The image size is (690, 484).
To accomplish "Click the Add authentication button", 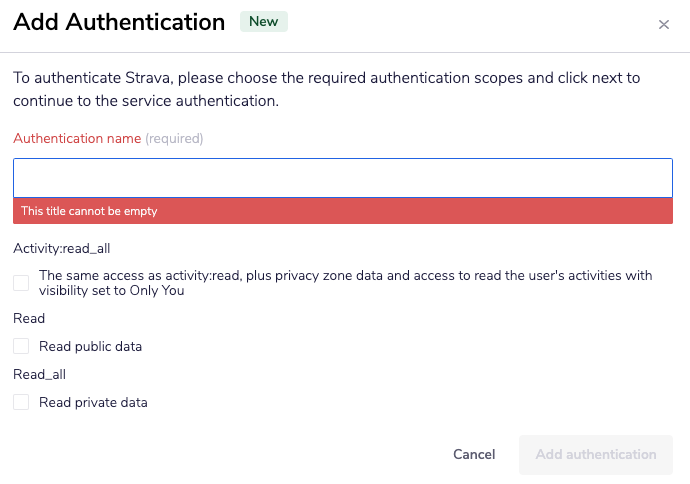I will pyautogui.click(x=596, y=454).
